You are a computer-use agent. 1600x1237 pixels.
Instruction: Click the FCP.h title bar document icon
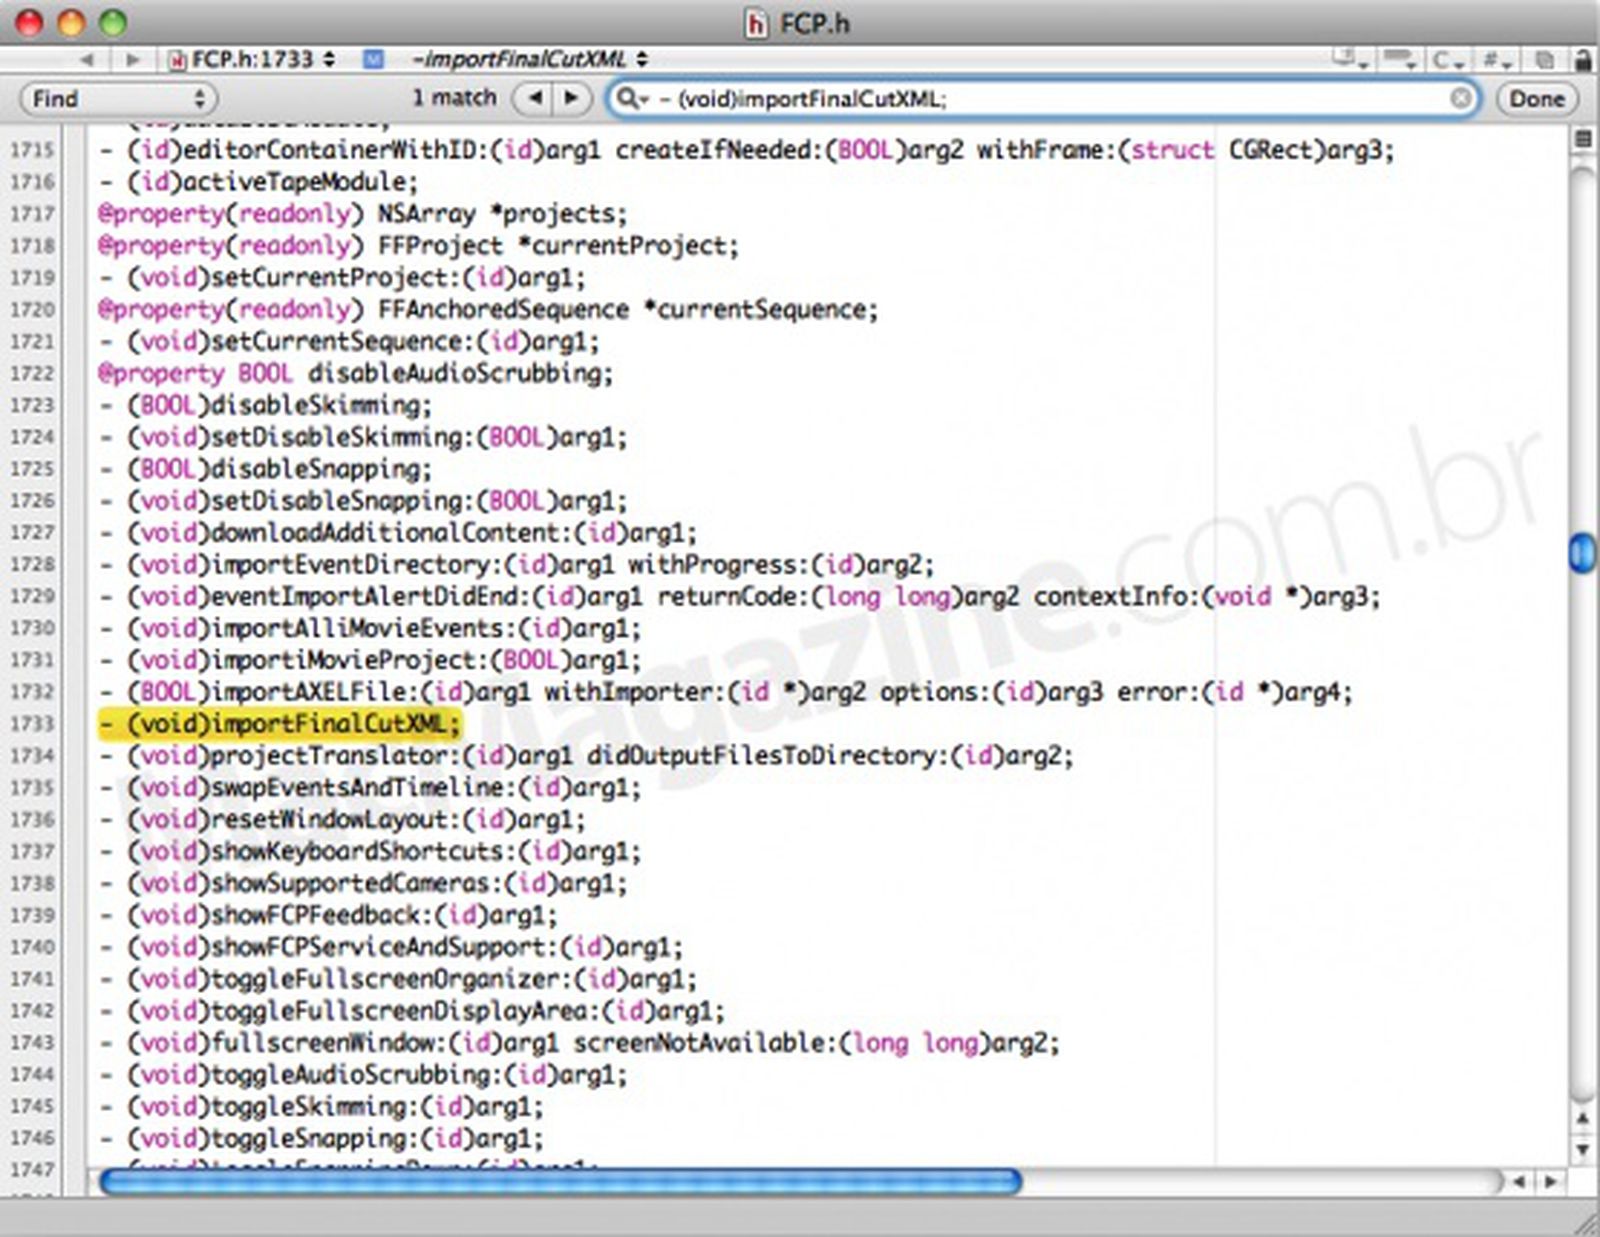(757, 22)
